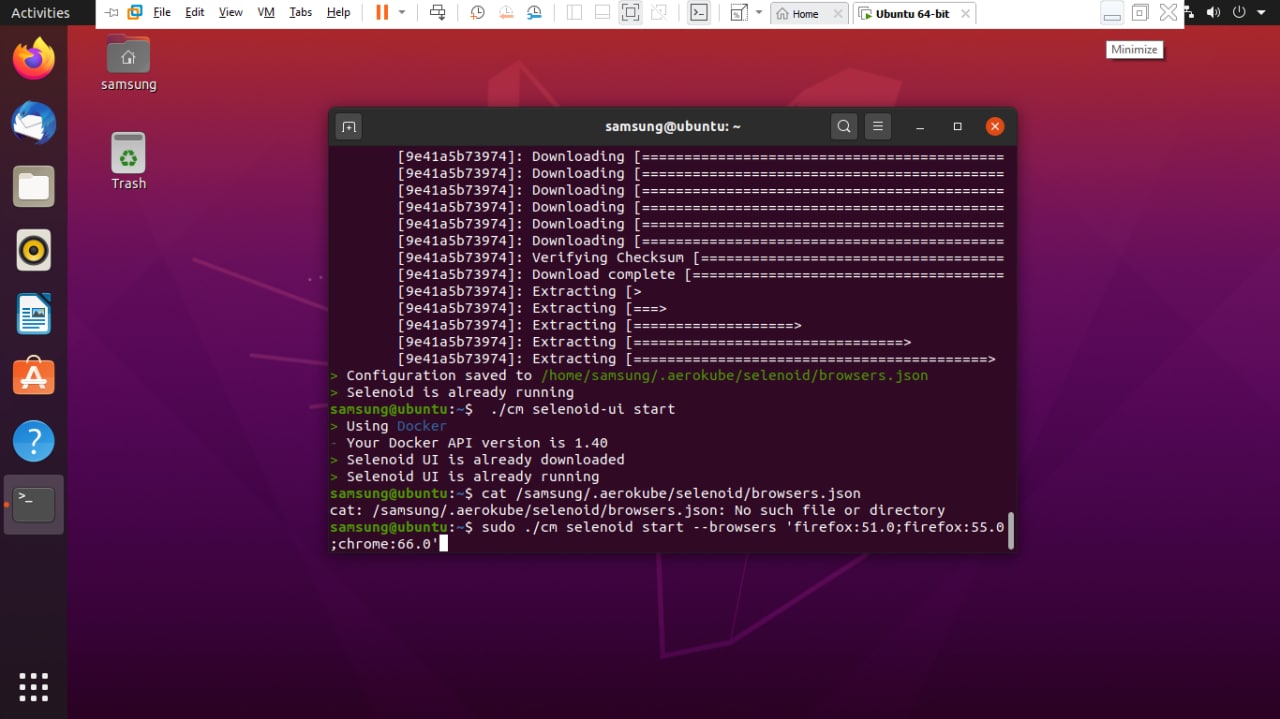Click the 'Verifying Checksum' output line
Image resolution: width=1280 pixels, height=719 pixels.
(700, 258)
